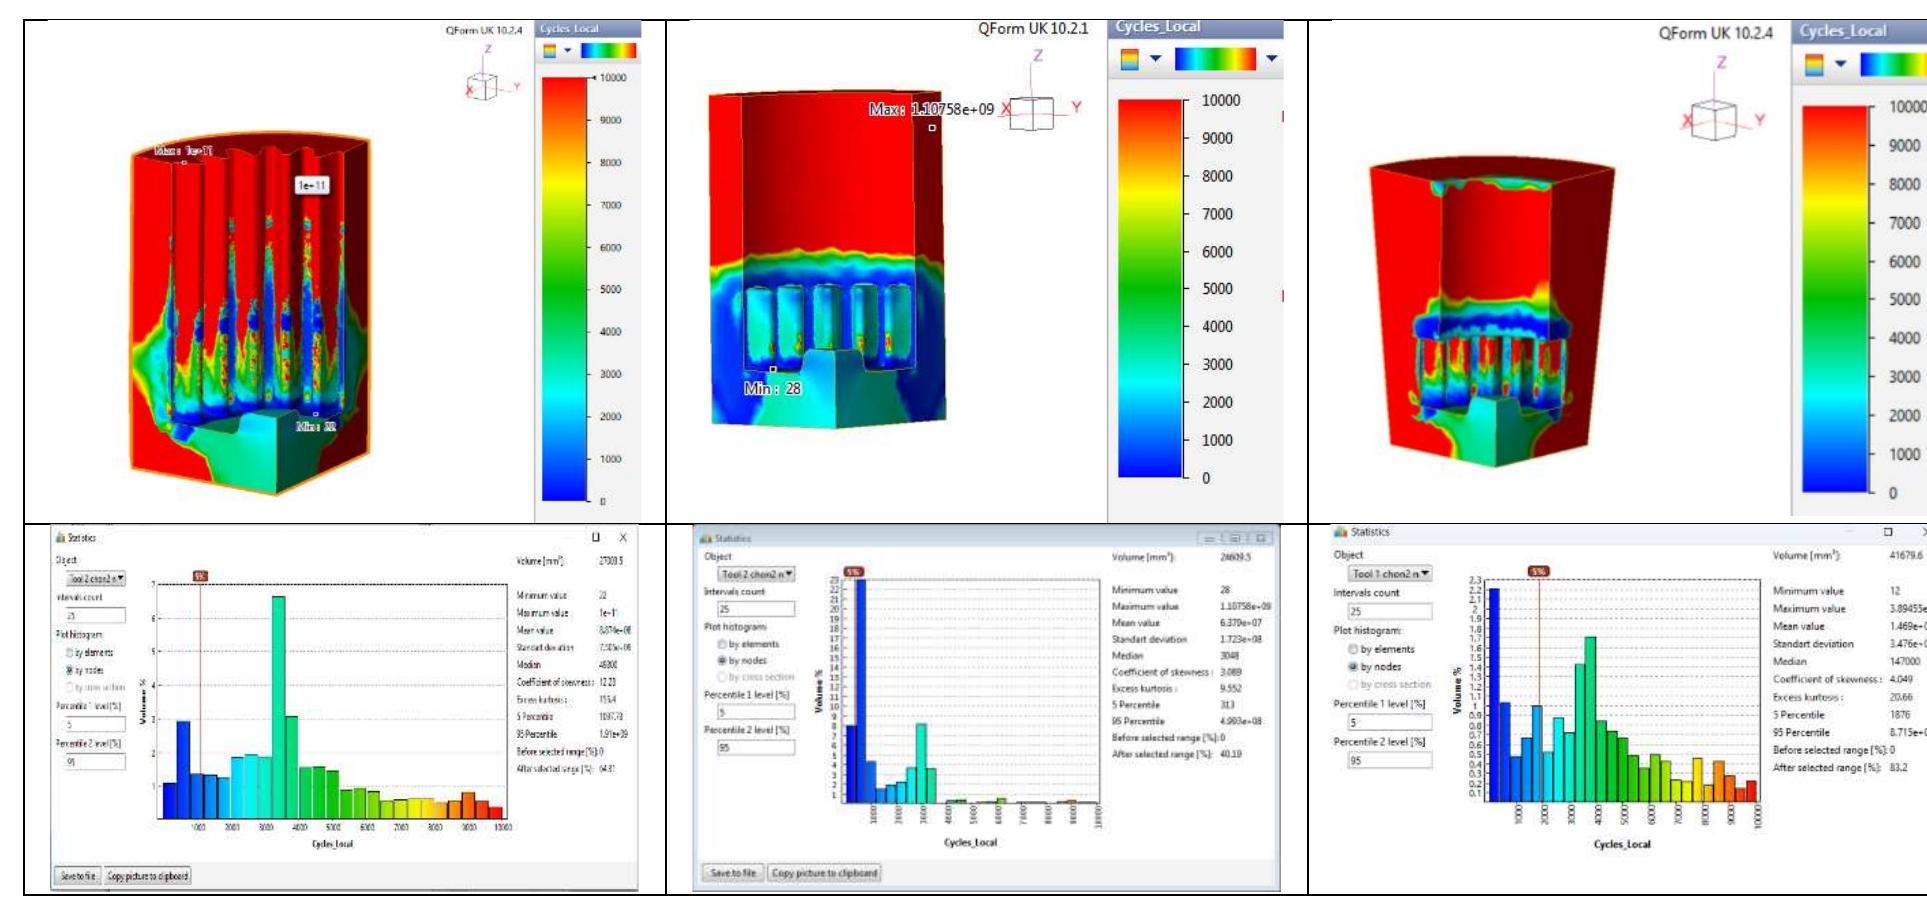The width and height of the screenshot is (1927, 903).
Task: Click the XYZ axis cube in the QForm UK 10.2.1 viewer
Action: coord(1033,112)
